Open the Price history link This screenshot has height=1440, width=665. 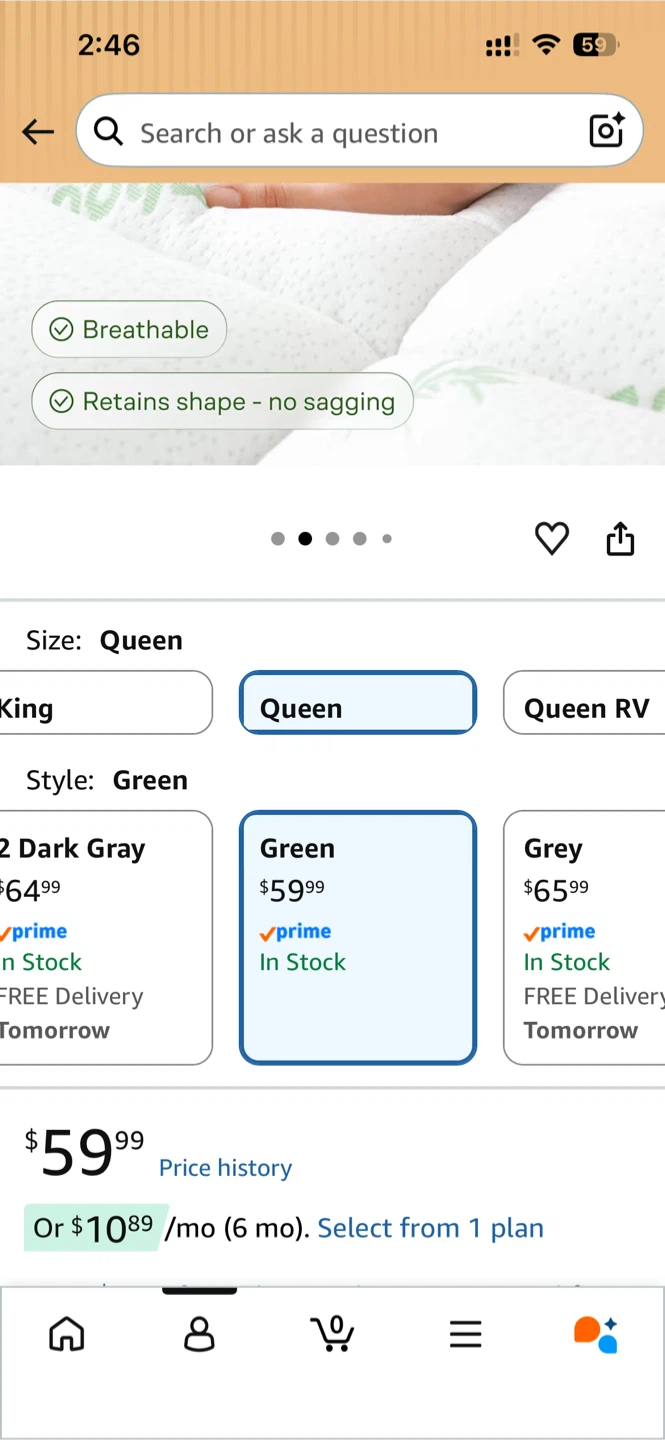[x=226, y=1168]
